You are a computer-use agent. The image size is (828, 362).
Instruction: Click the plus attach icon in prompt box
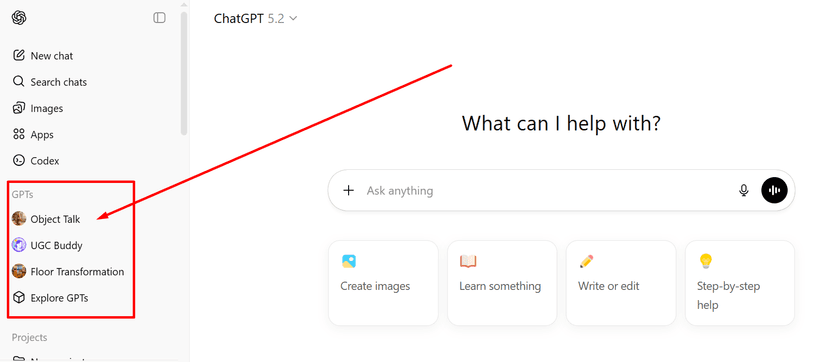(349, 190)
